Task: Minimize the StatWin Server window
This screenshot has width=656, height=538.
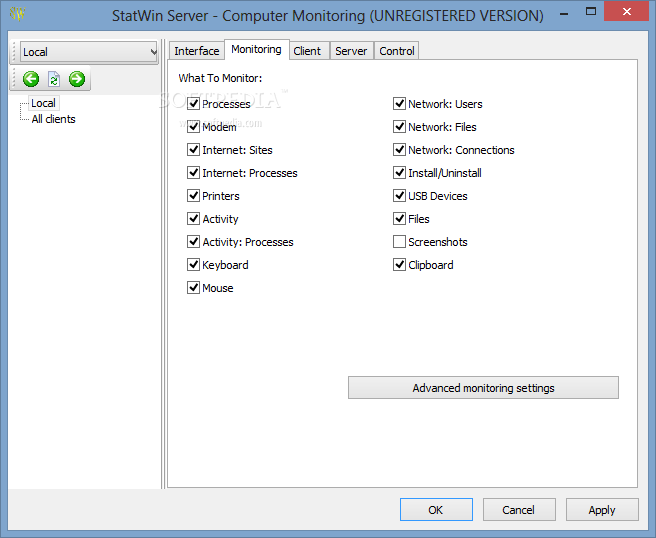Action: pyautogui.click(x=564, y=13)
